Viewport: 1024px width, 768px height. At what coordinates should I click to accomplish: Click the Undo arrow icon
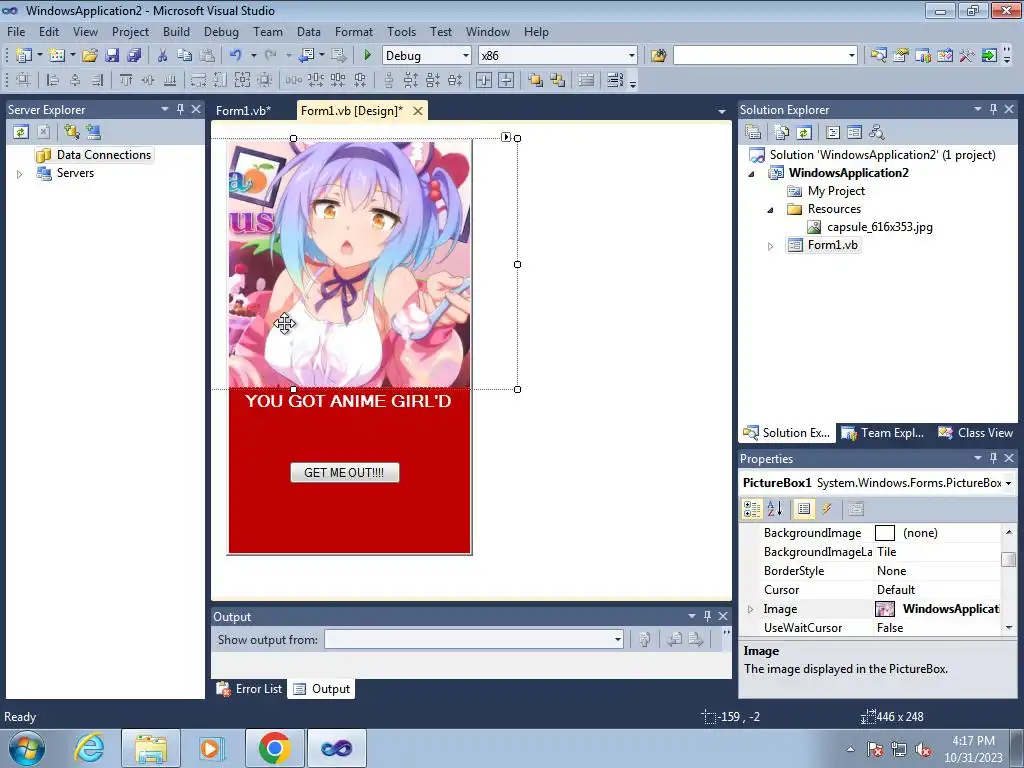point(235,56)
